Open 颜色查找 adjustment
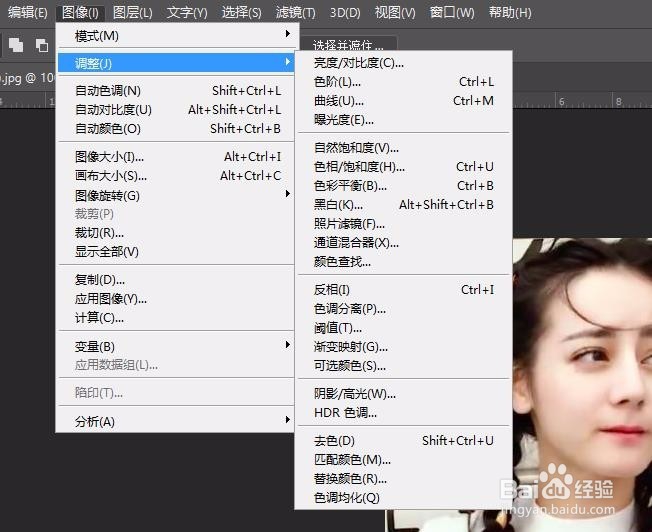This screenshot has height=532, width=652. [403, 262]
